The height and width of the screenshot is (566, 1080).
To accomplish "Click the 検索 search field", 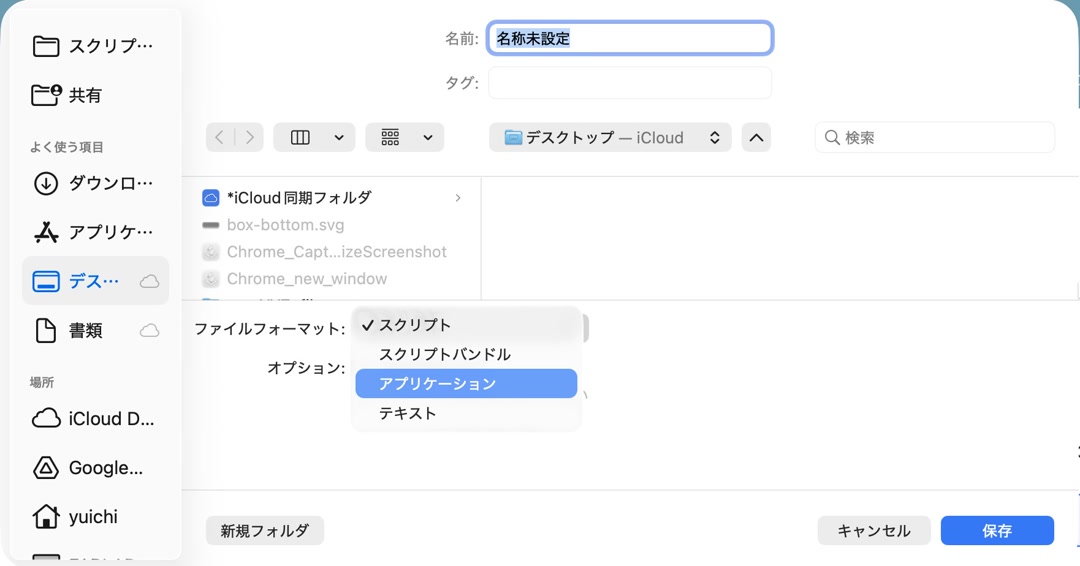I will 935,138.
